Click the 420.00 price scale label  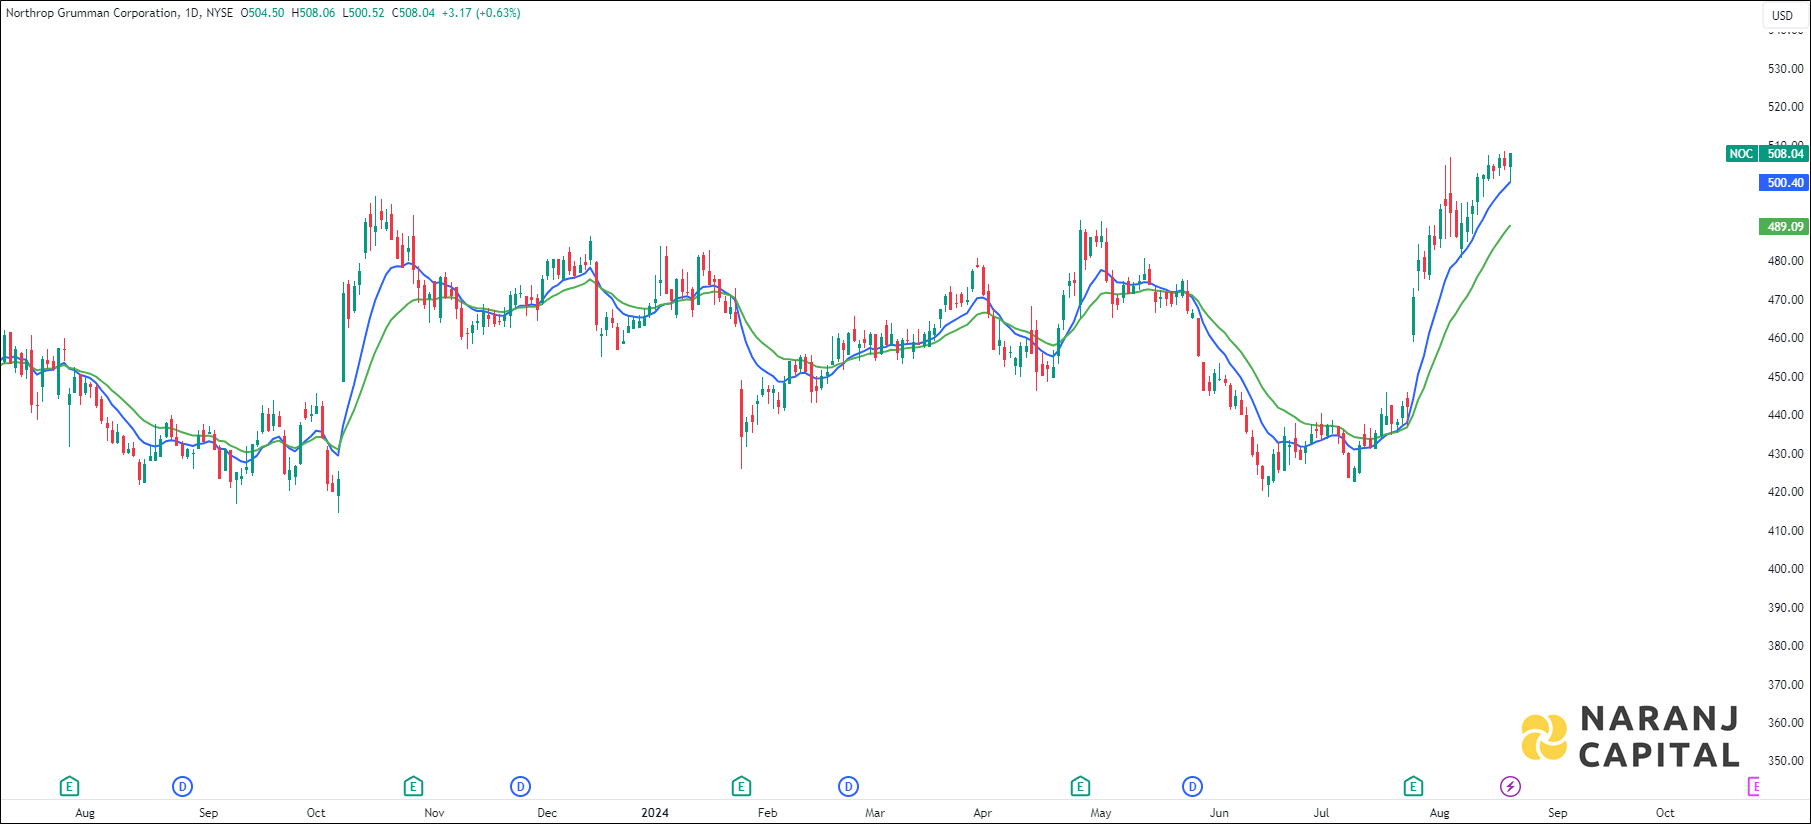point(1786,492)
